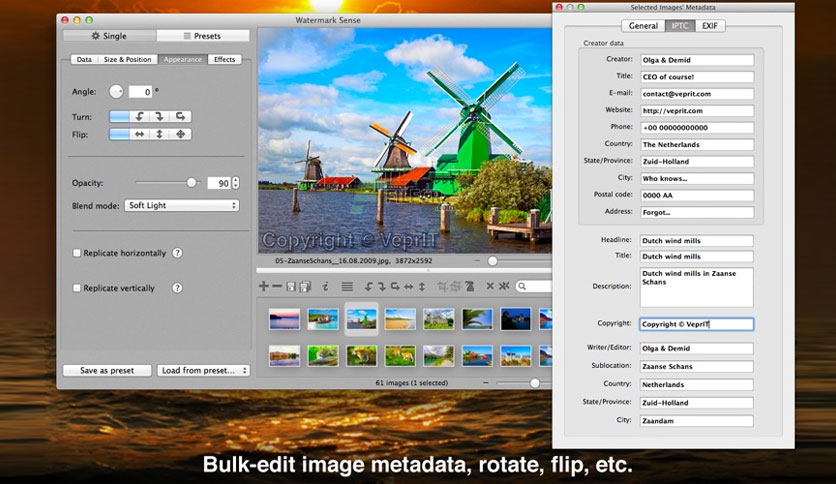Open the Size & Position tab
Screen dimensions: 836x484
[127, 59]
